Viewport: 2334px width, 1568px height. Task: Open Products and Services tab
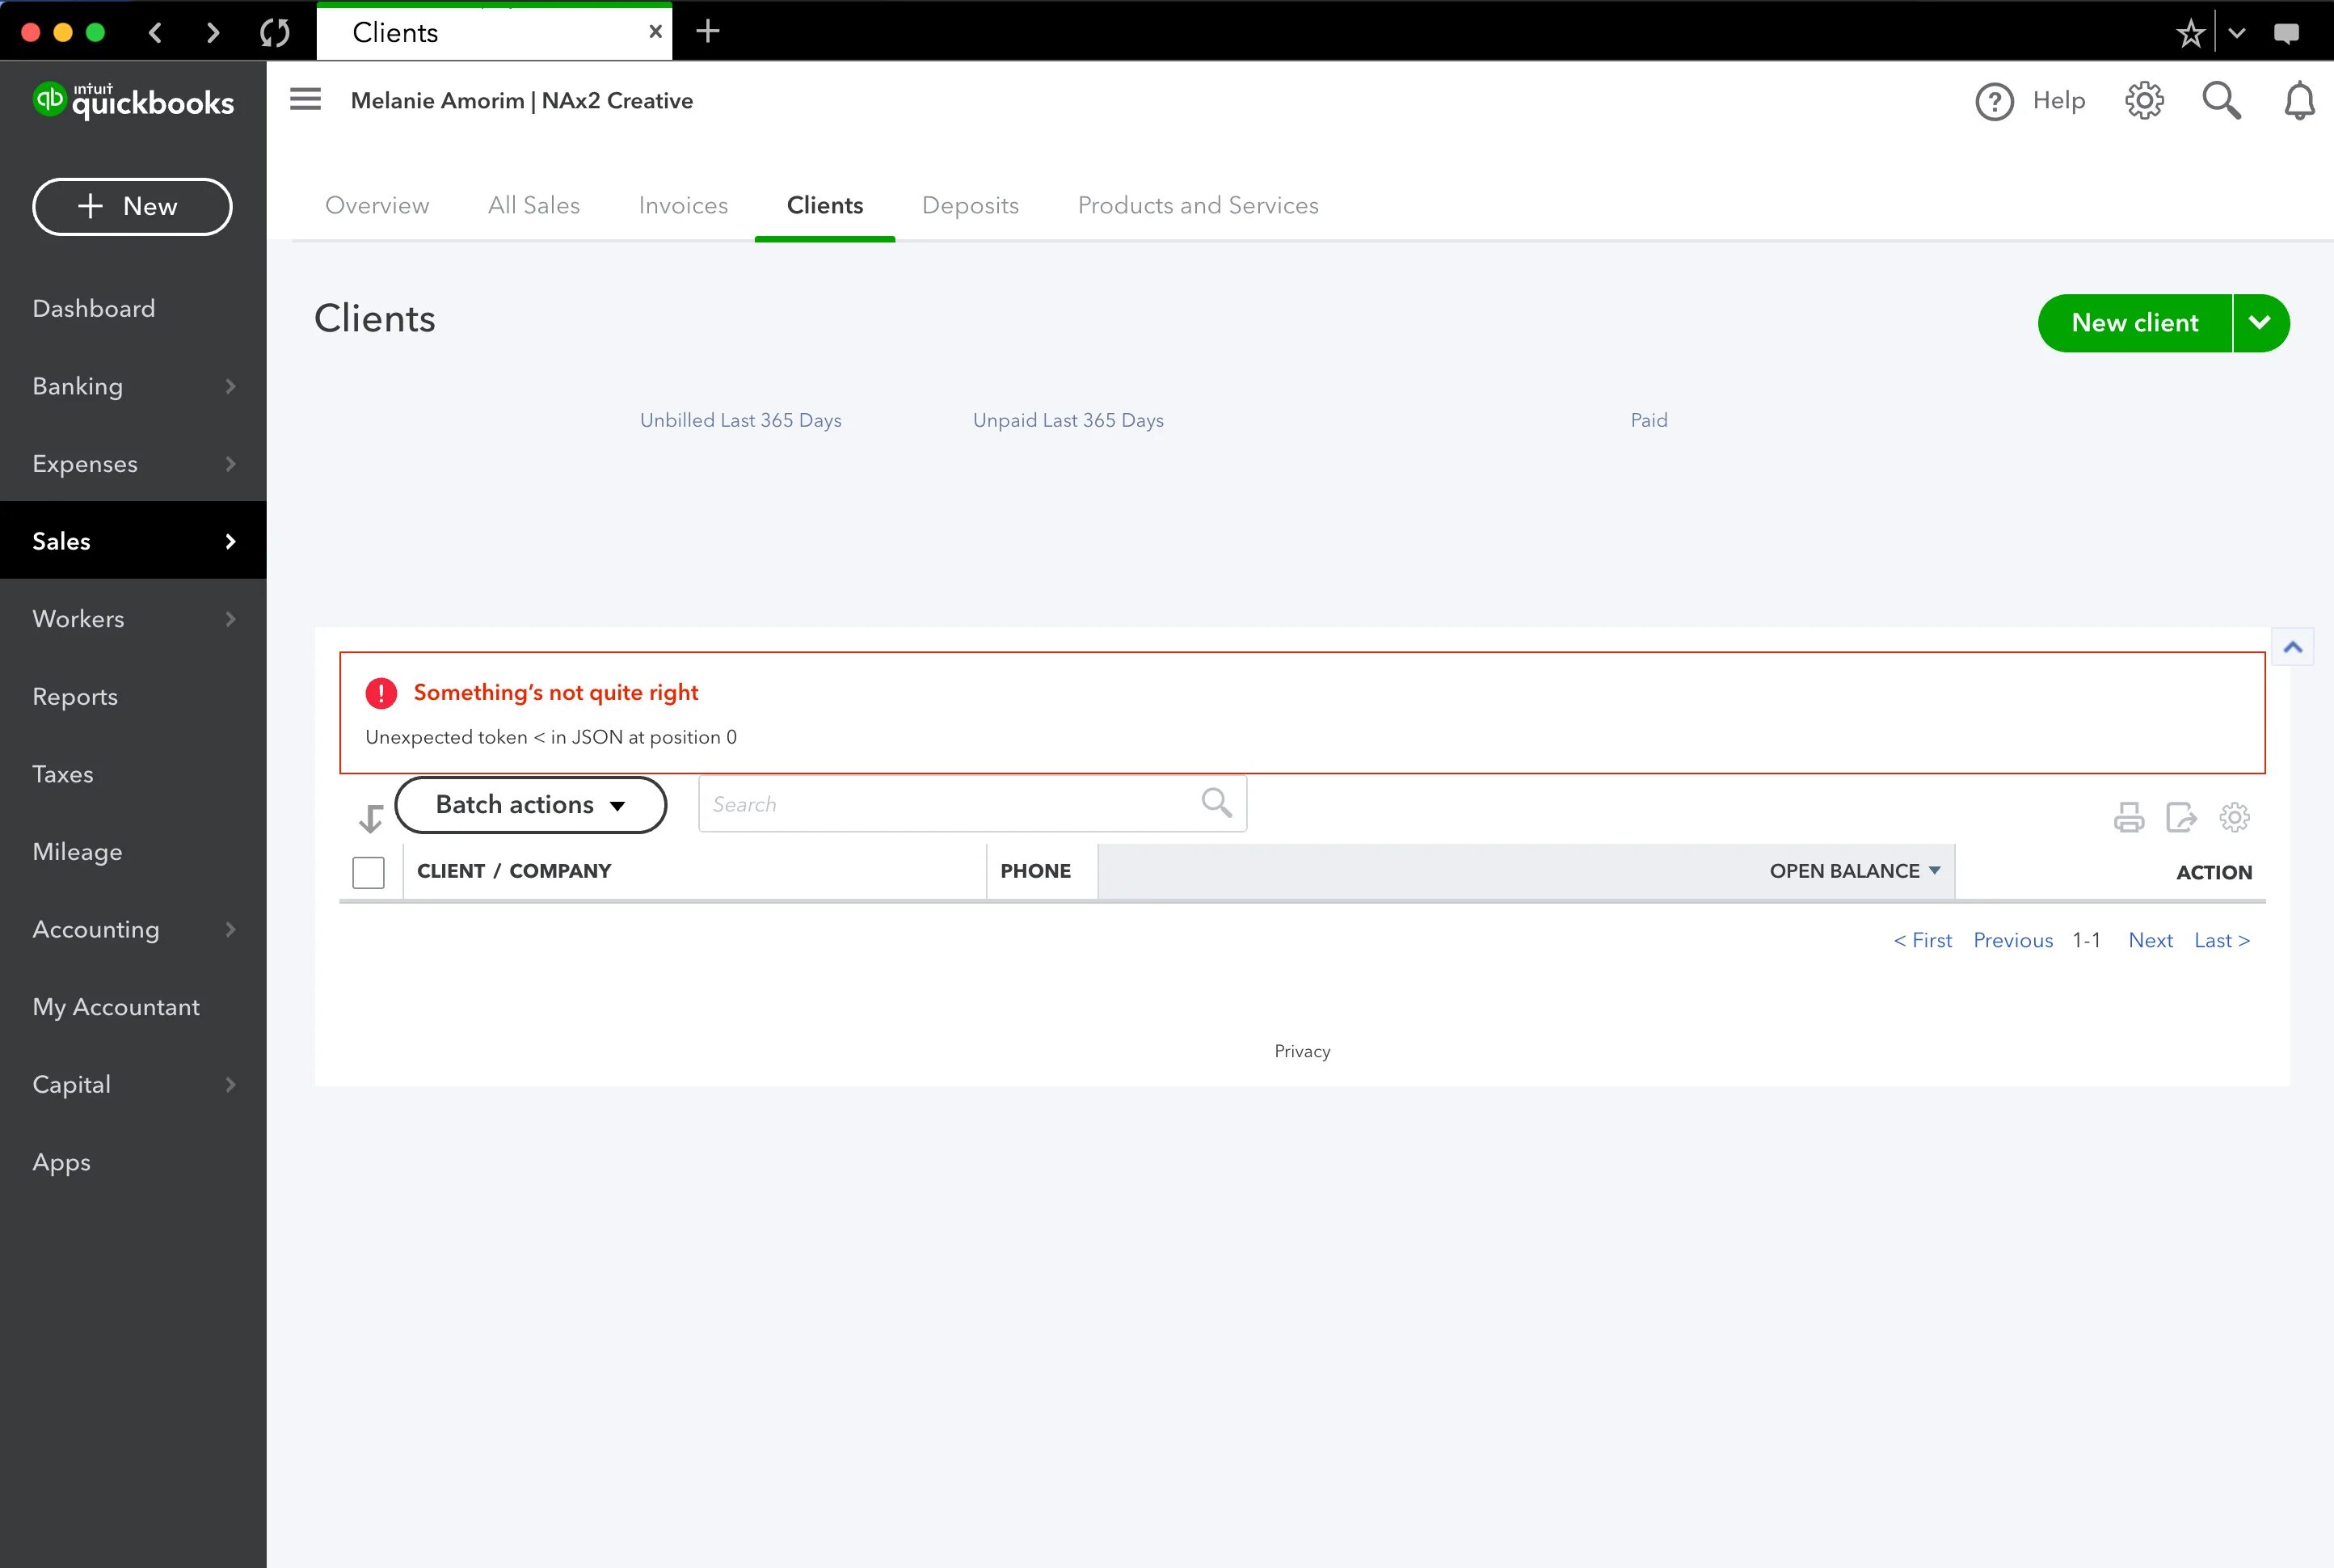point(1197,205)
